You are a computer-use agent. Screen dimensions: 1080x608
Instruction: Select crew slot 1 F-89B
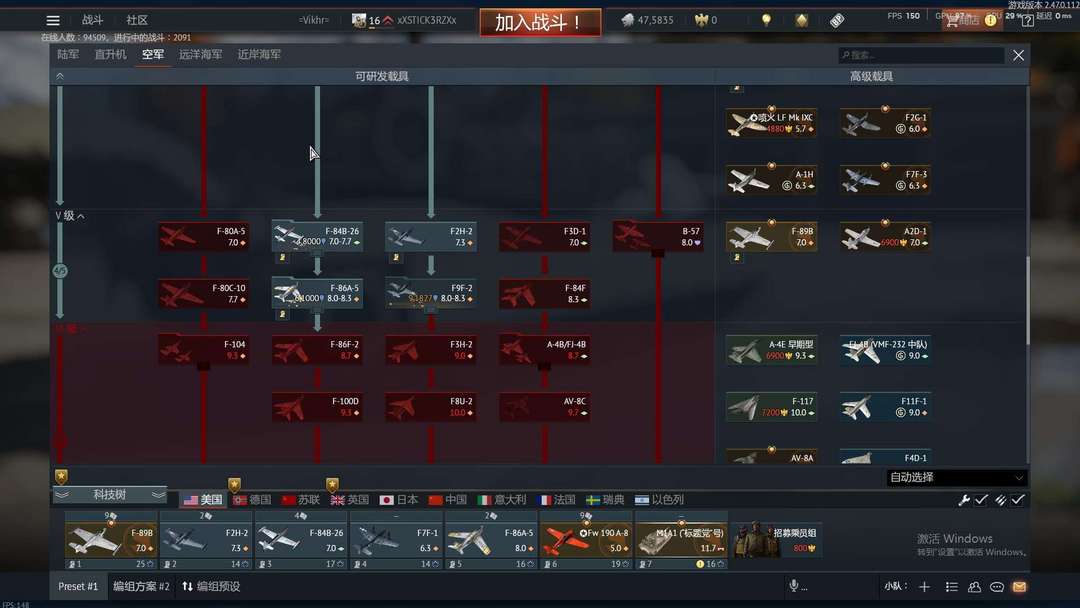[111, 541]
